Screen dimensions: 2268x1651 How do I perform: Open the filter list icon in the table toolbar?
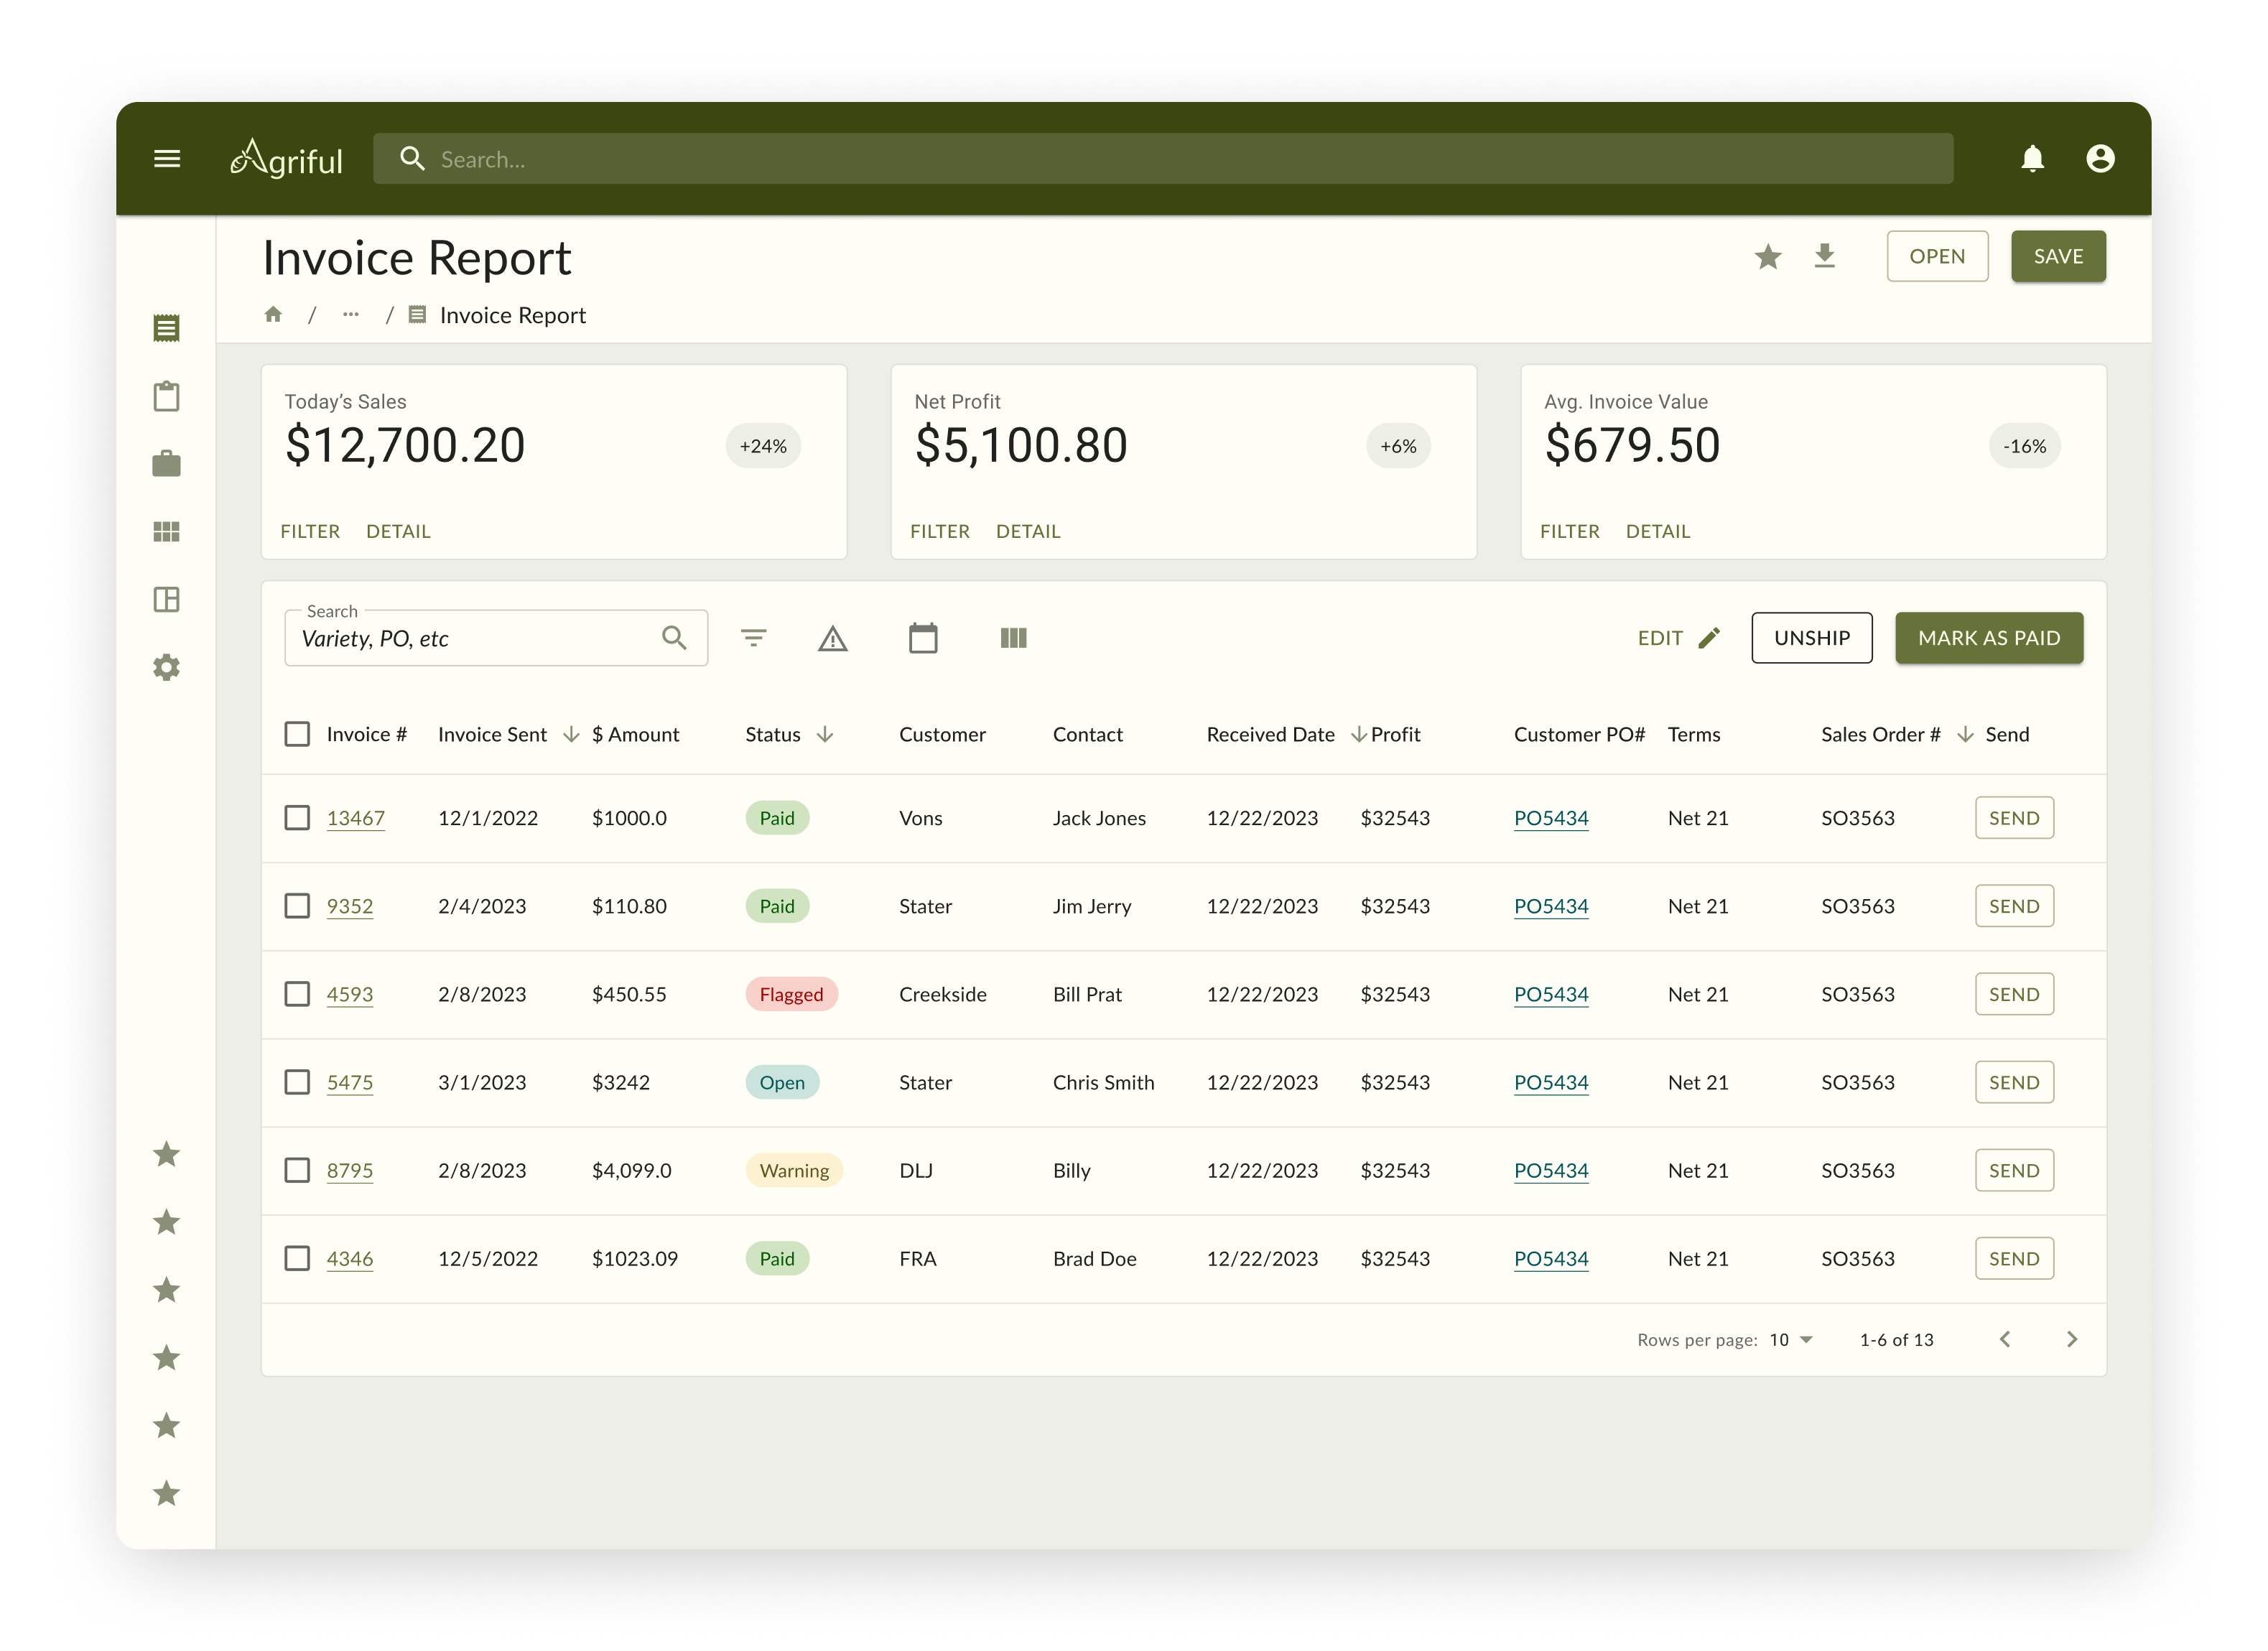pyautogui.click(x=753, y=638)
